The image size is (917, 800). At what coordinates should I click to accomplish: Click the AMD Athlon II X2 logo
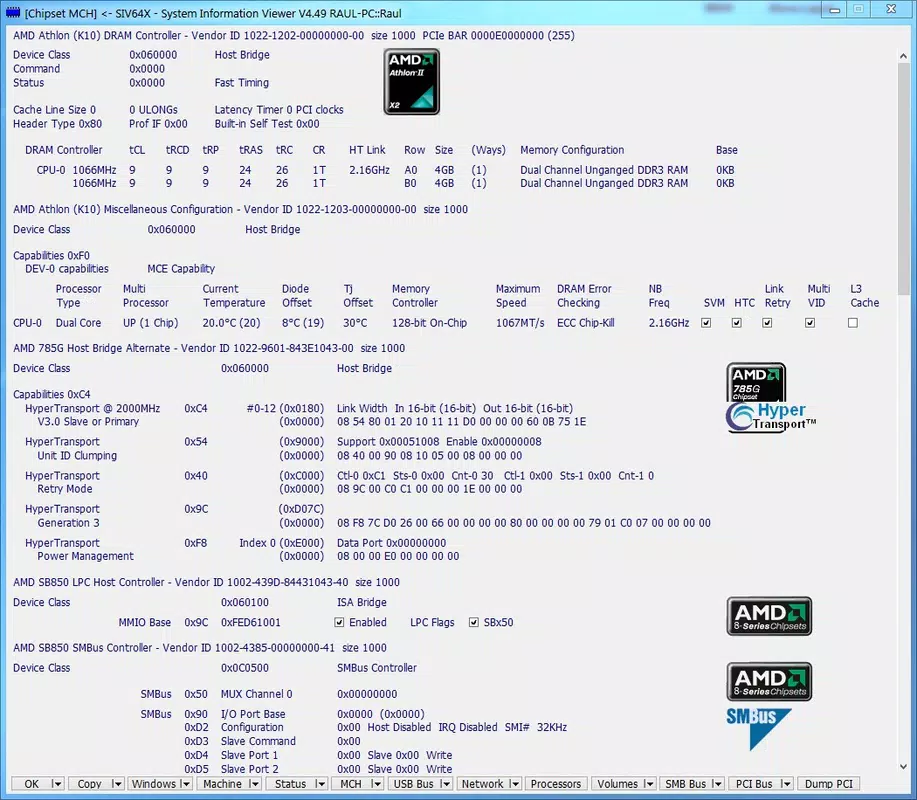[x=412, y=82]
